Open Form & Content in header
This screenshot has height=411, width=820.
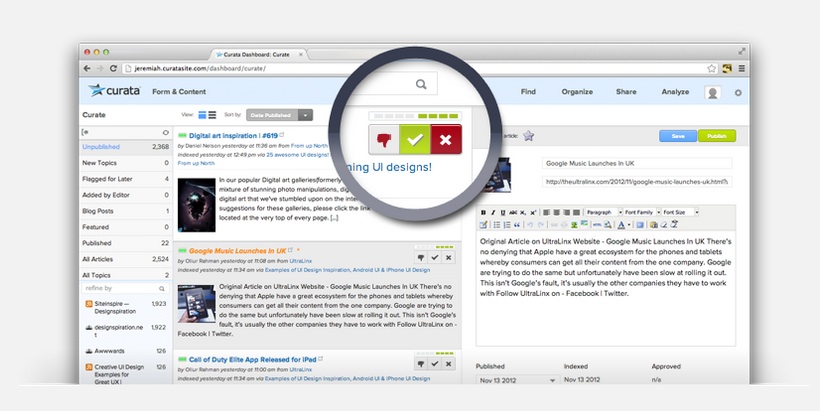(x=179, y=92)
